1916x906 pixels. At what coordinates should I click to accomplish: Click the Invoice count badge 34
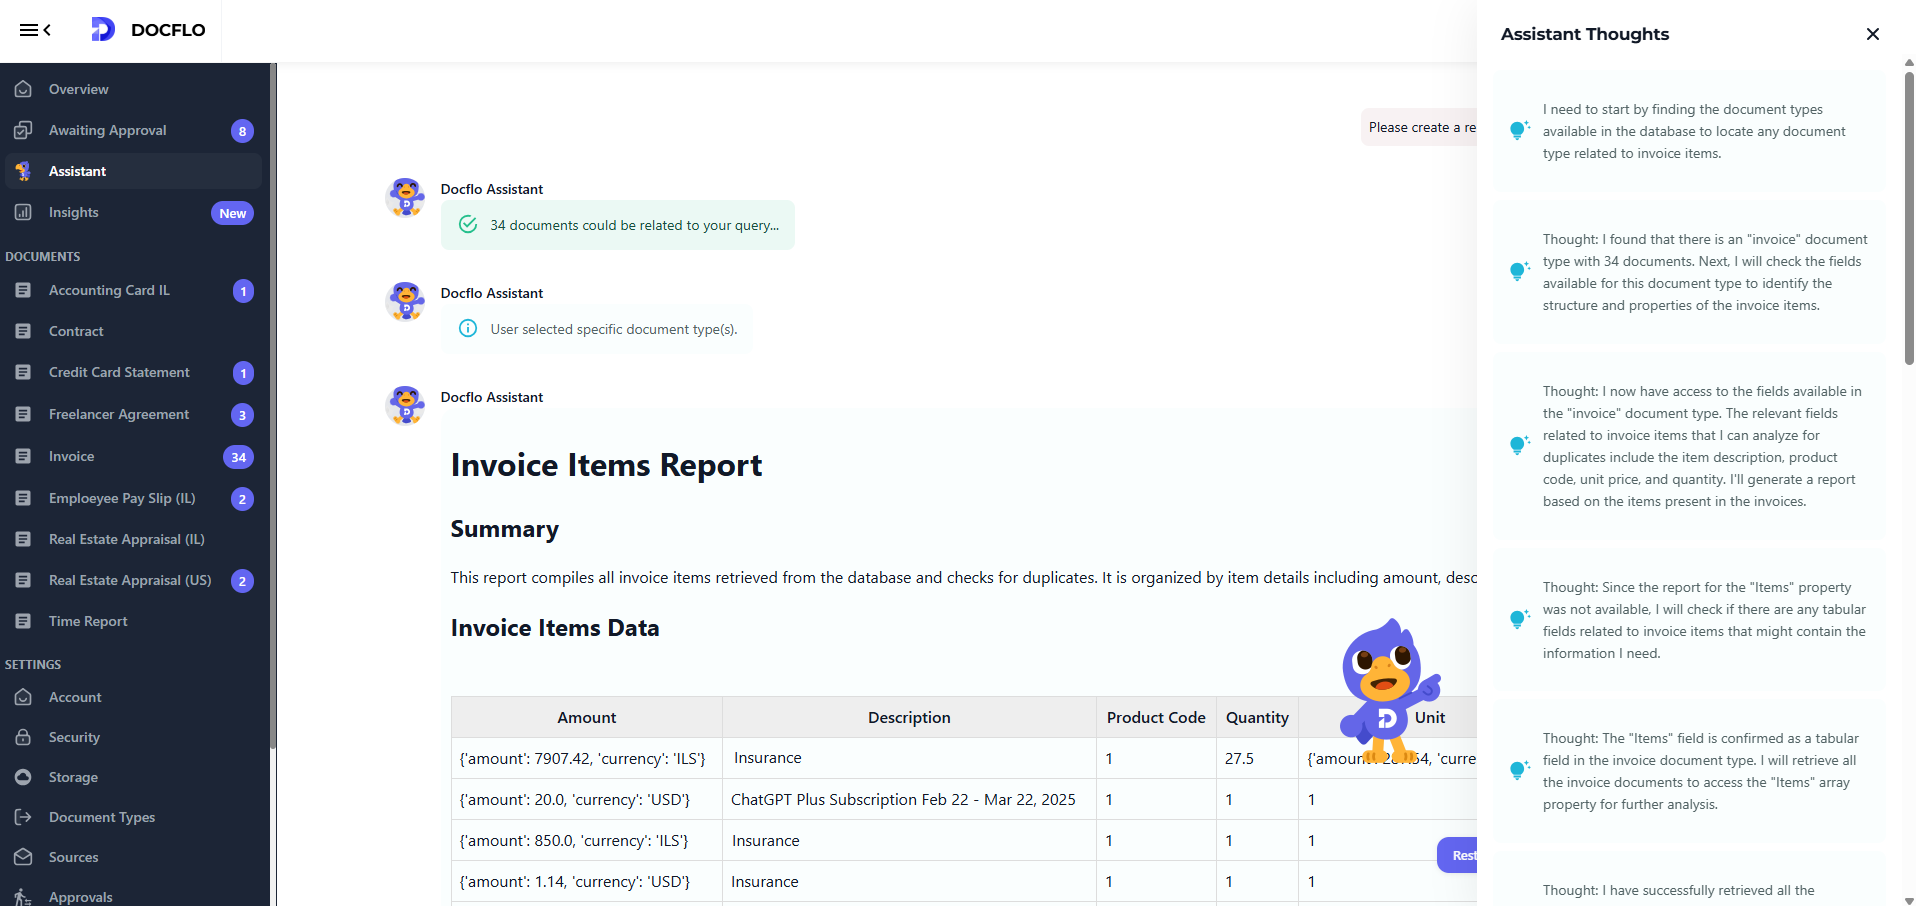pos(238,457)
